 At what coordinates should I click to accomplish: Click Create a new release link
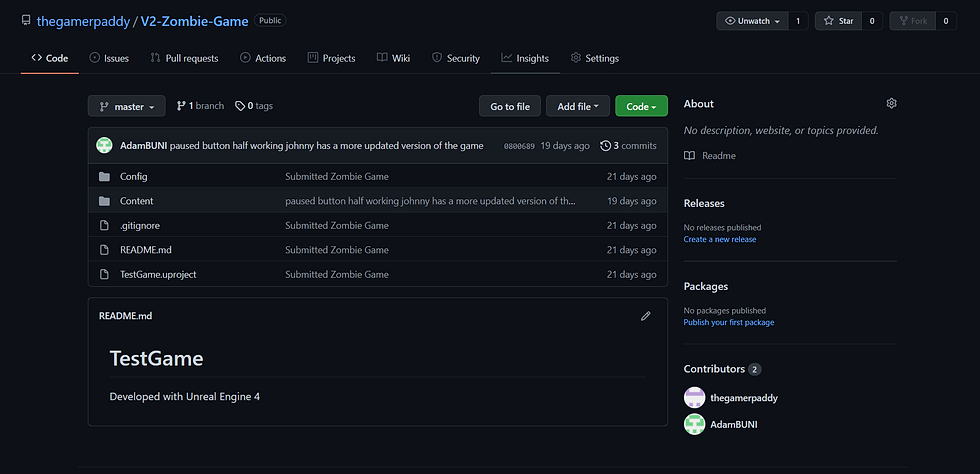point(720,240)
